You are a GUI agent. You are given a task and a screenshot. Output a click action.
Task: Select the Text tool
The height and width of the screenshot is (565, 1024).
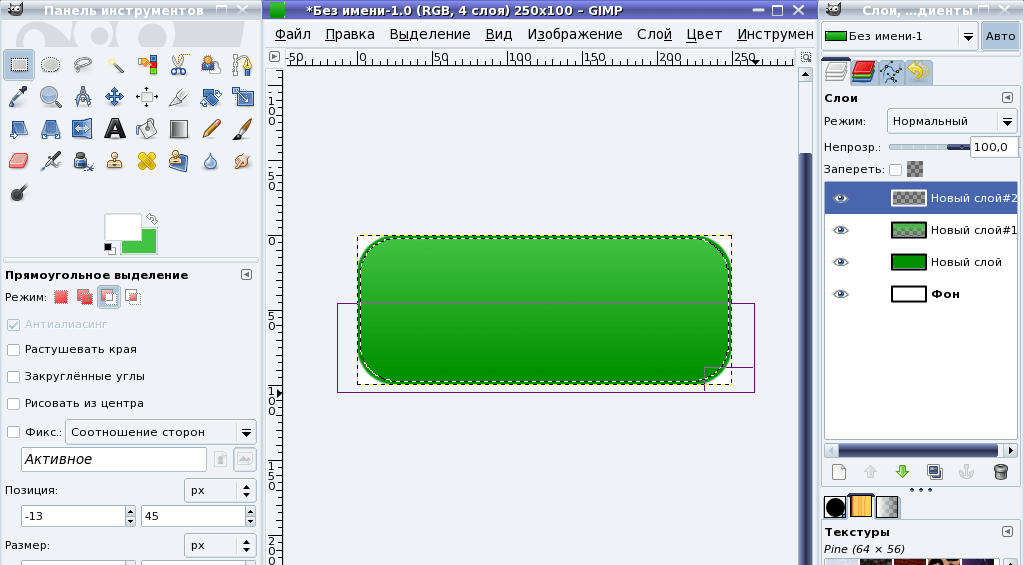point(115,129)
